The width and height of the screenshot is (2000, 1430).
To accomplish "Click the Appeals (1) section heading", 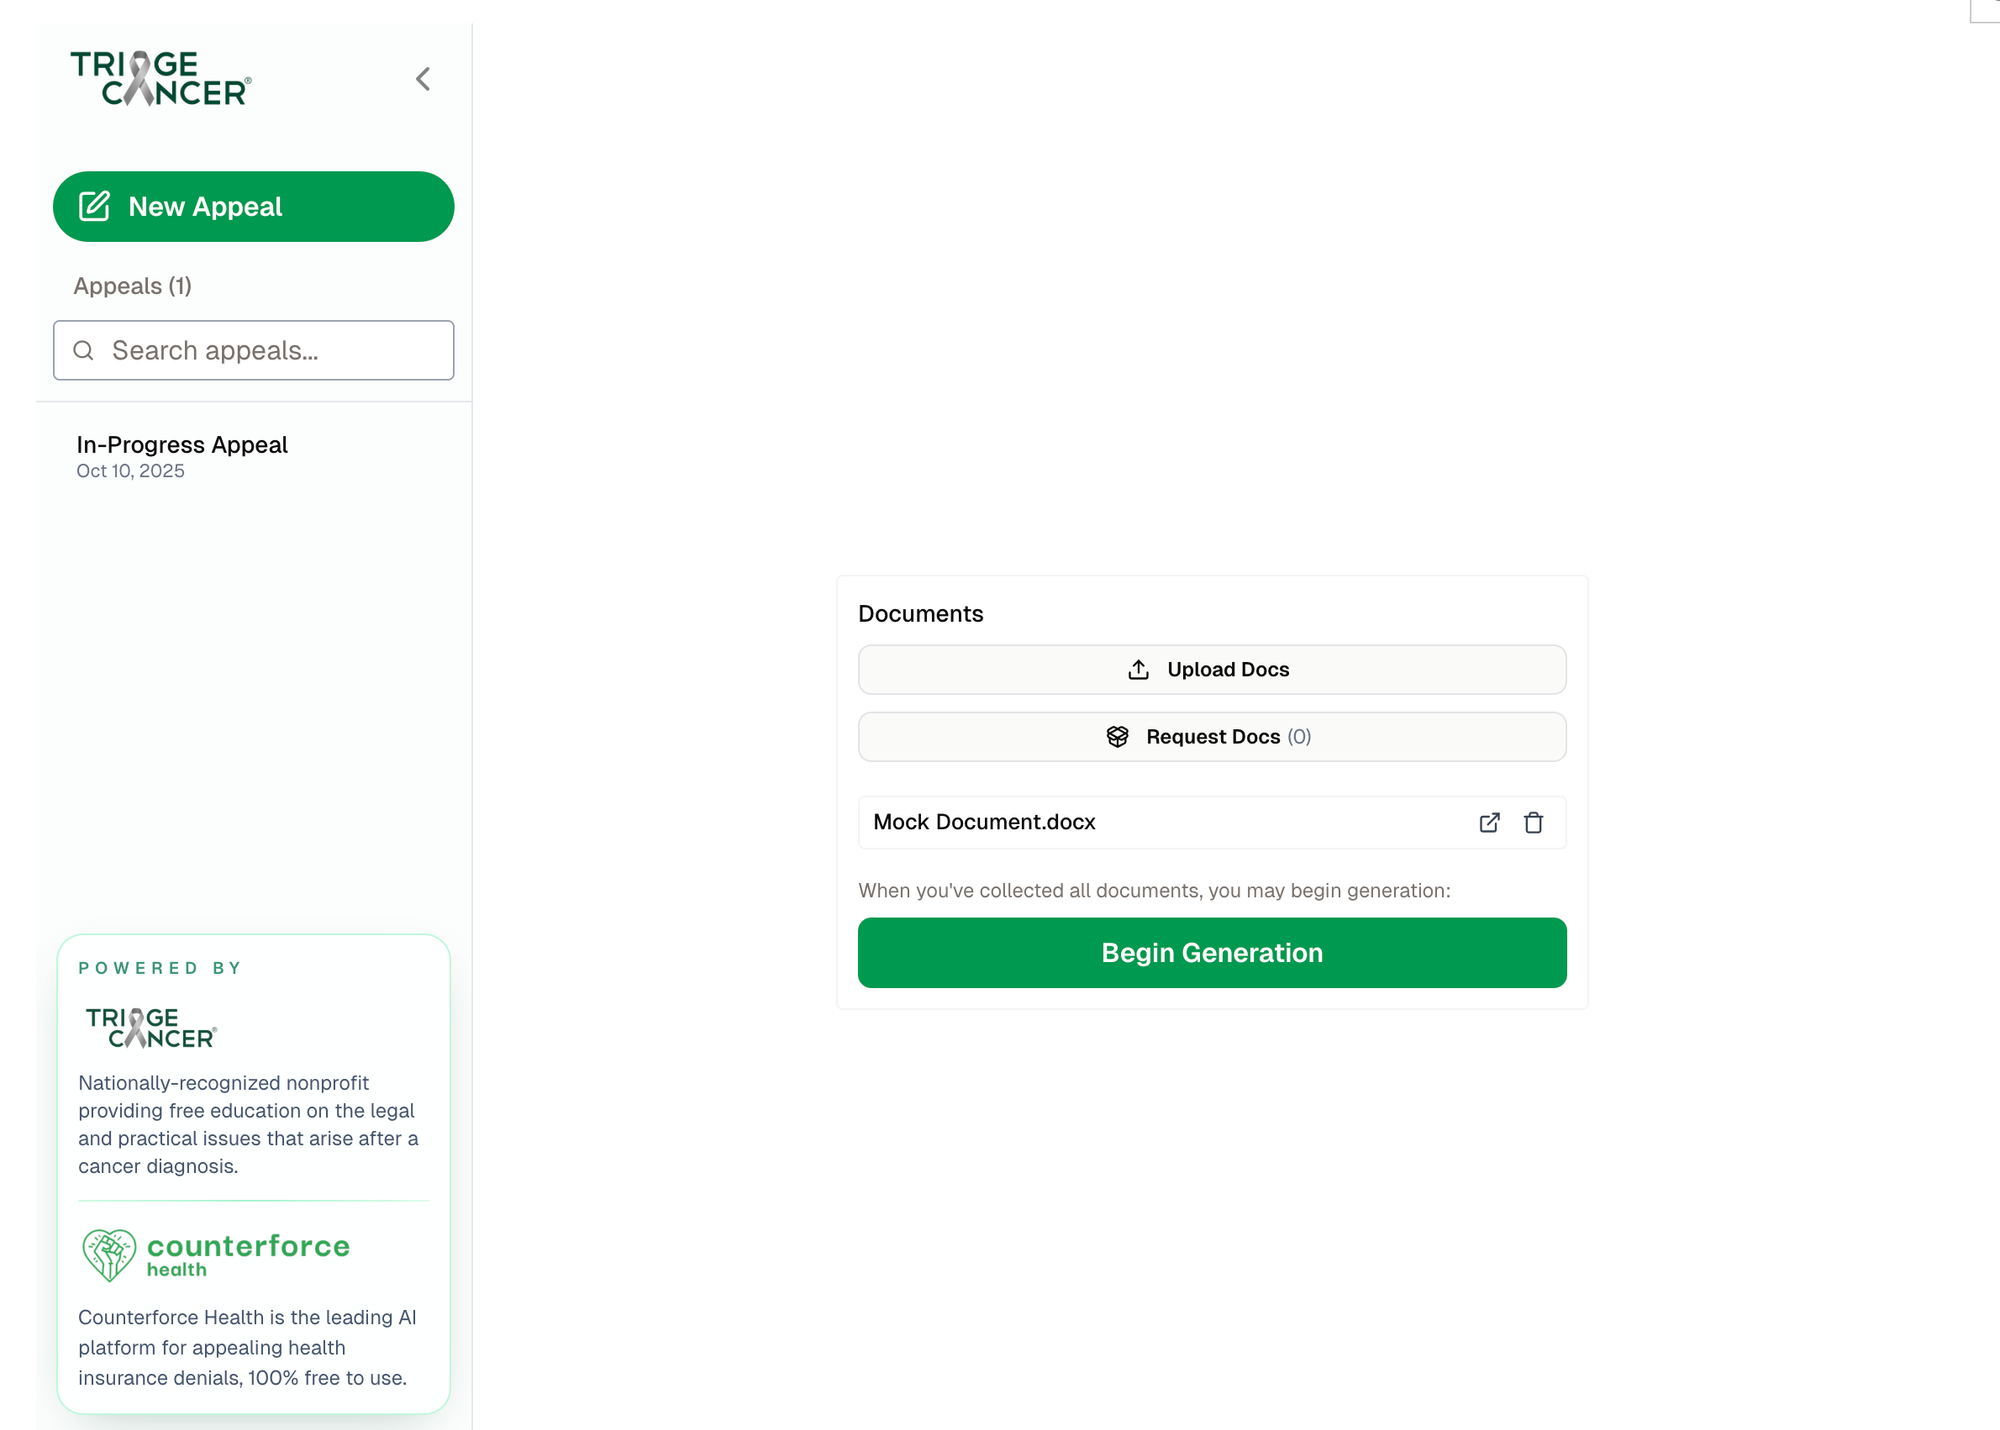I will point(132,287).
